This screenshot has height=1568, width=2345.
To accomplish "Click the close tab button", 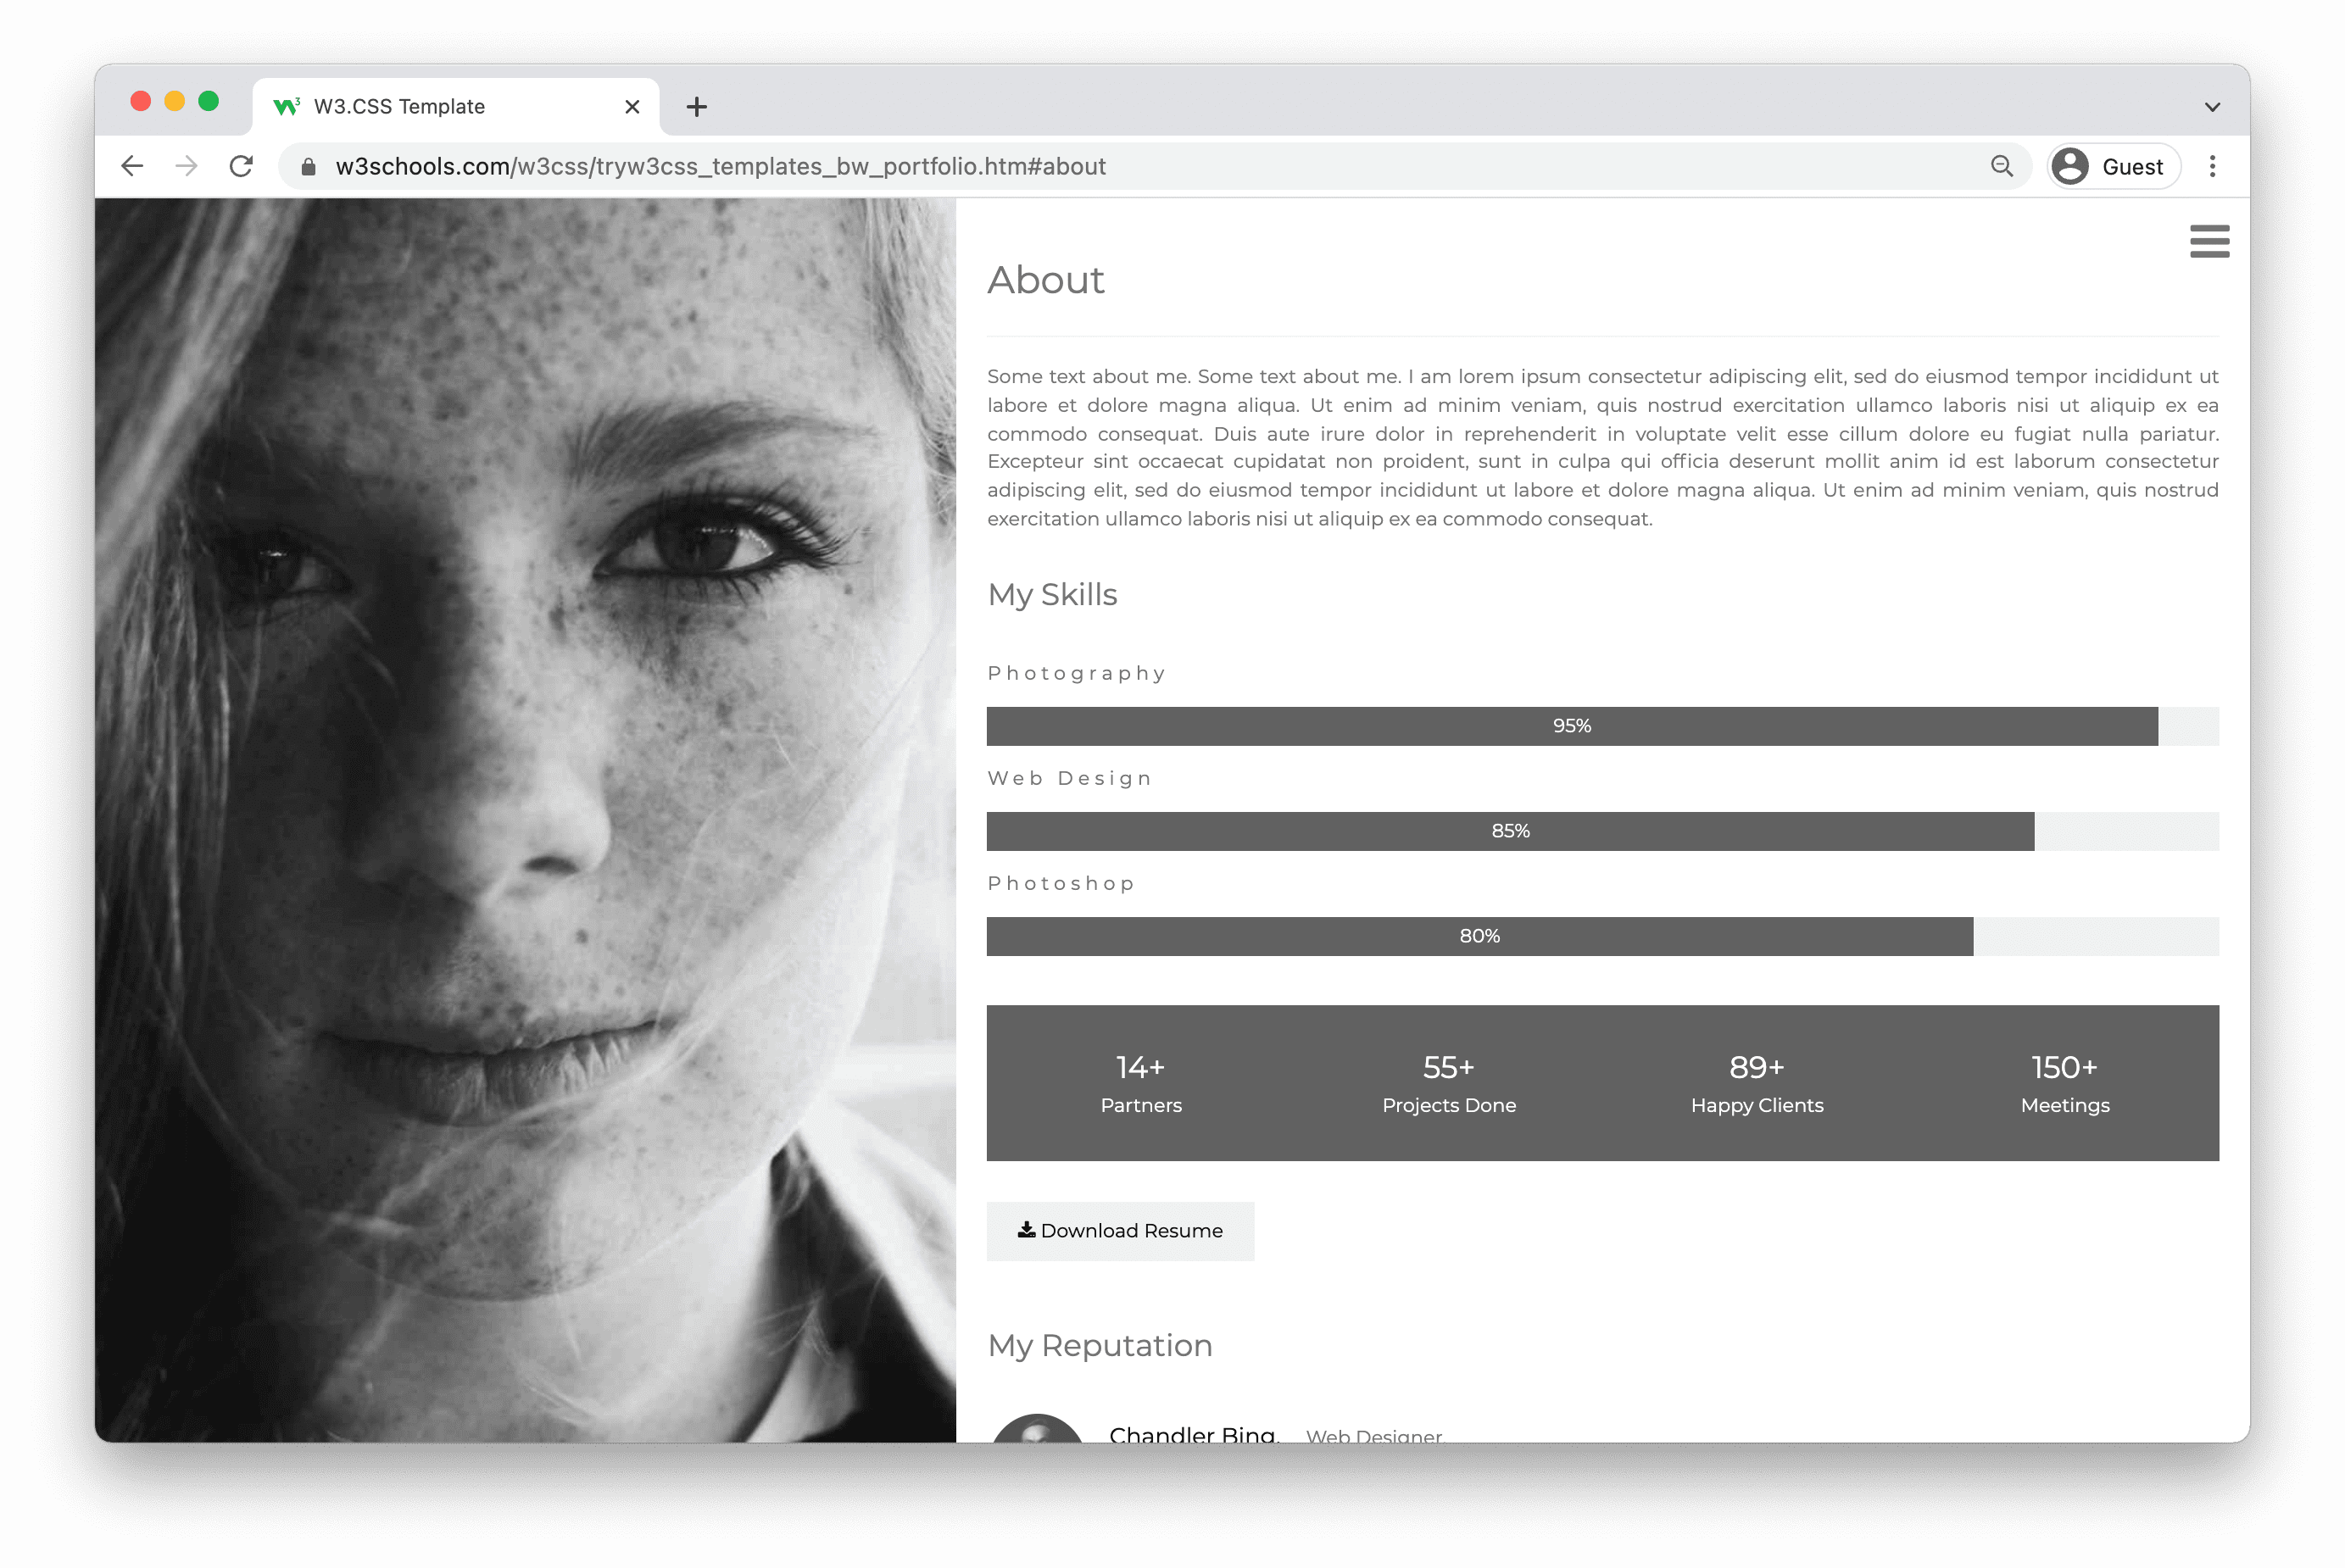I will (x=633, y=105).
